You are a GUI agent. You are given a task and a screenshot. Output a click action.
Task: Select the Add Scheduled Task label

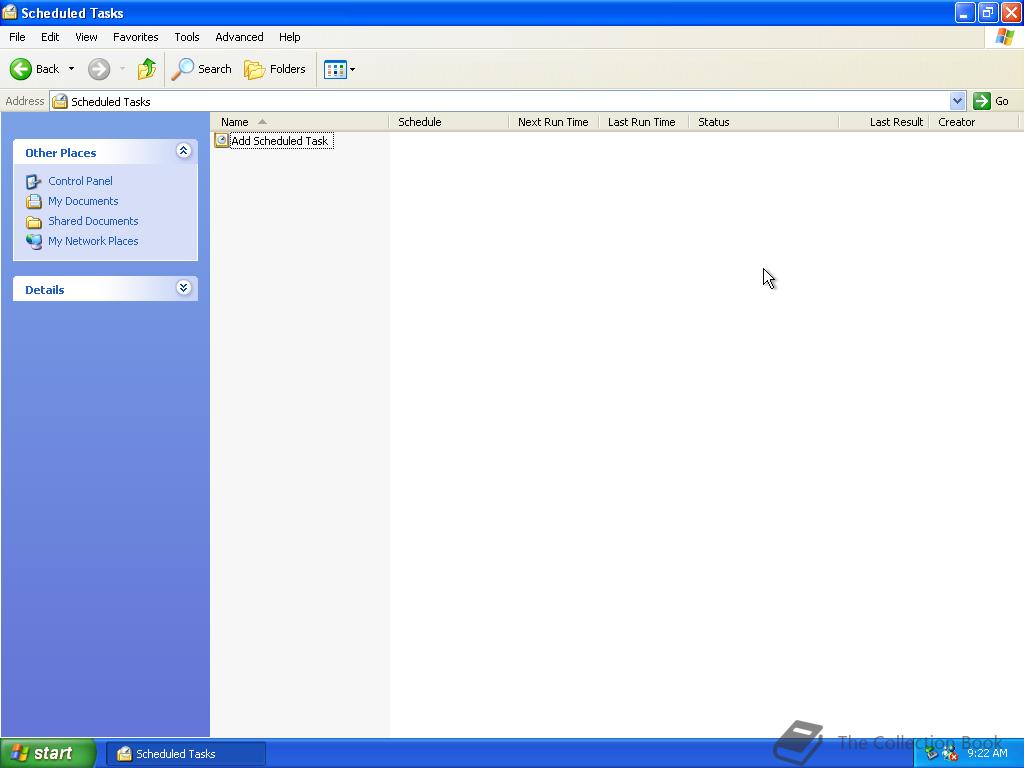[x=280, y=141]
